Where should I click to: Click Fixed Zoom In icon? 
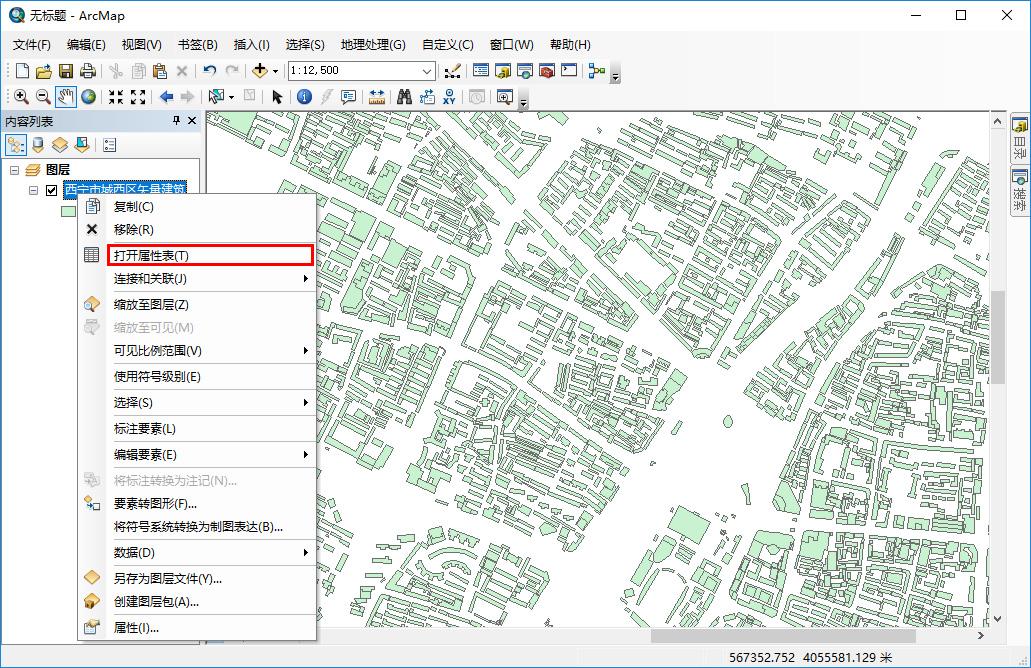[116, 97]
